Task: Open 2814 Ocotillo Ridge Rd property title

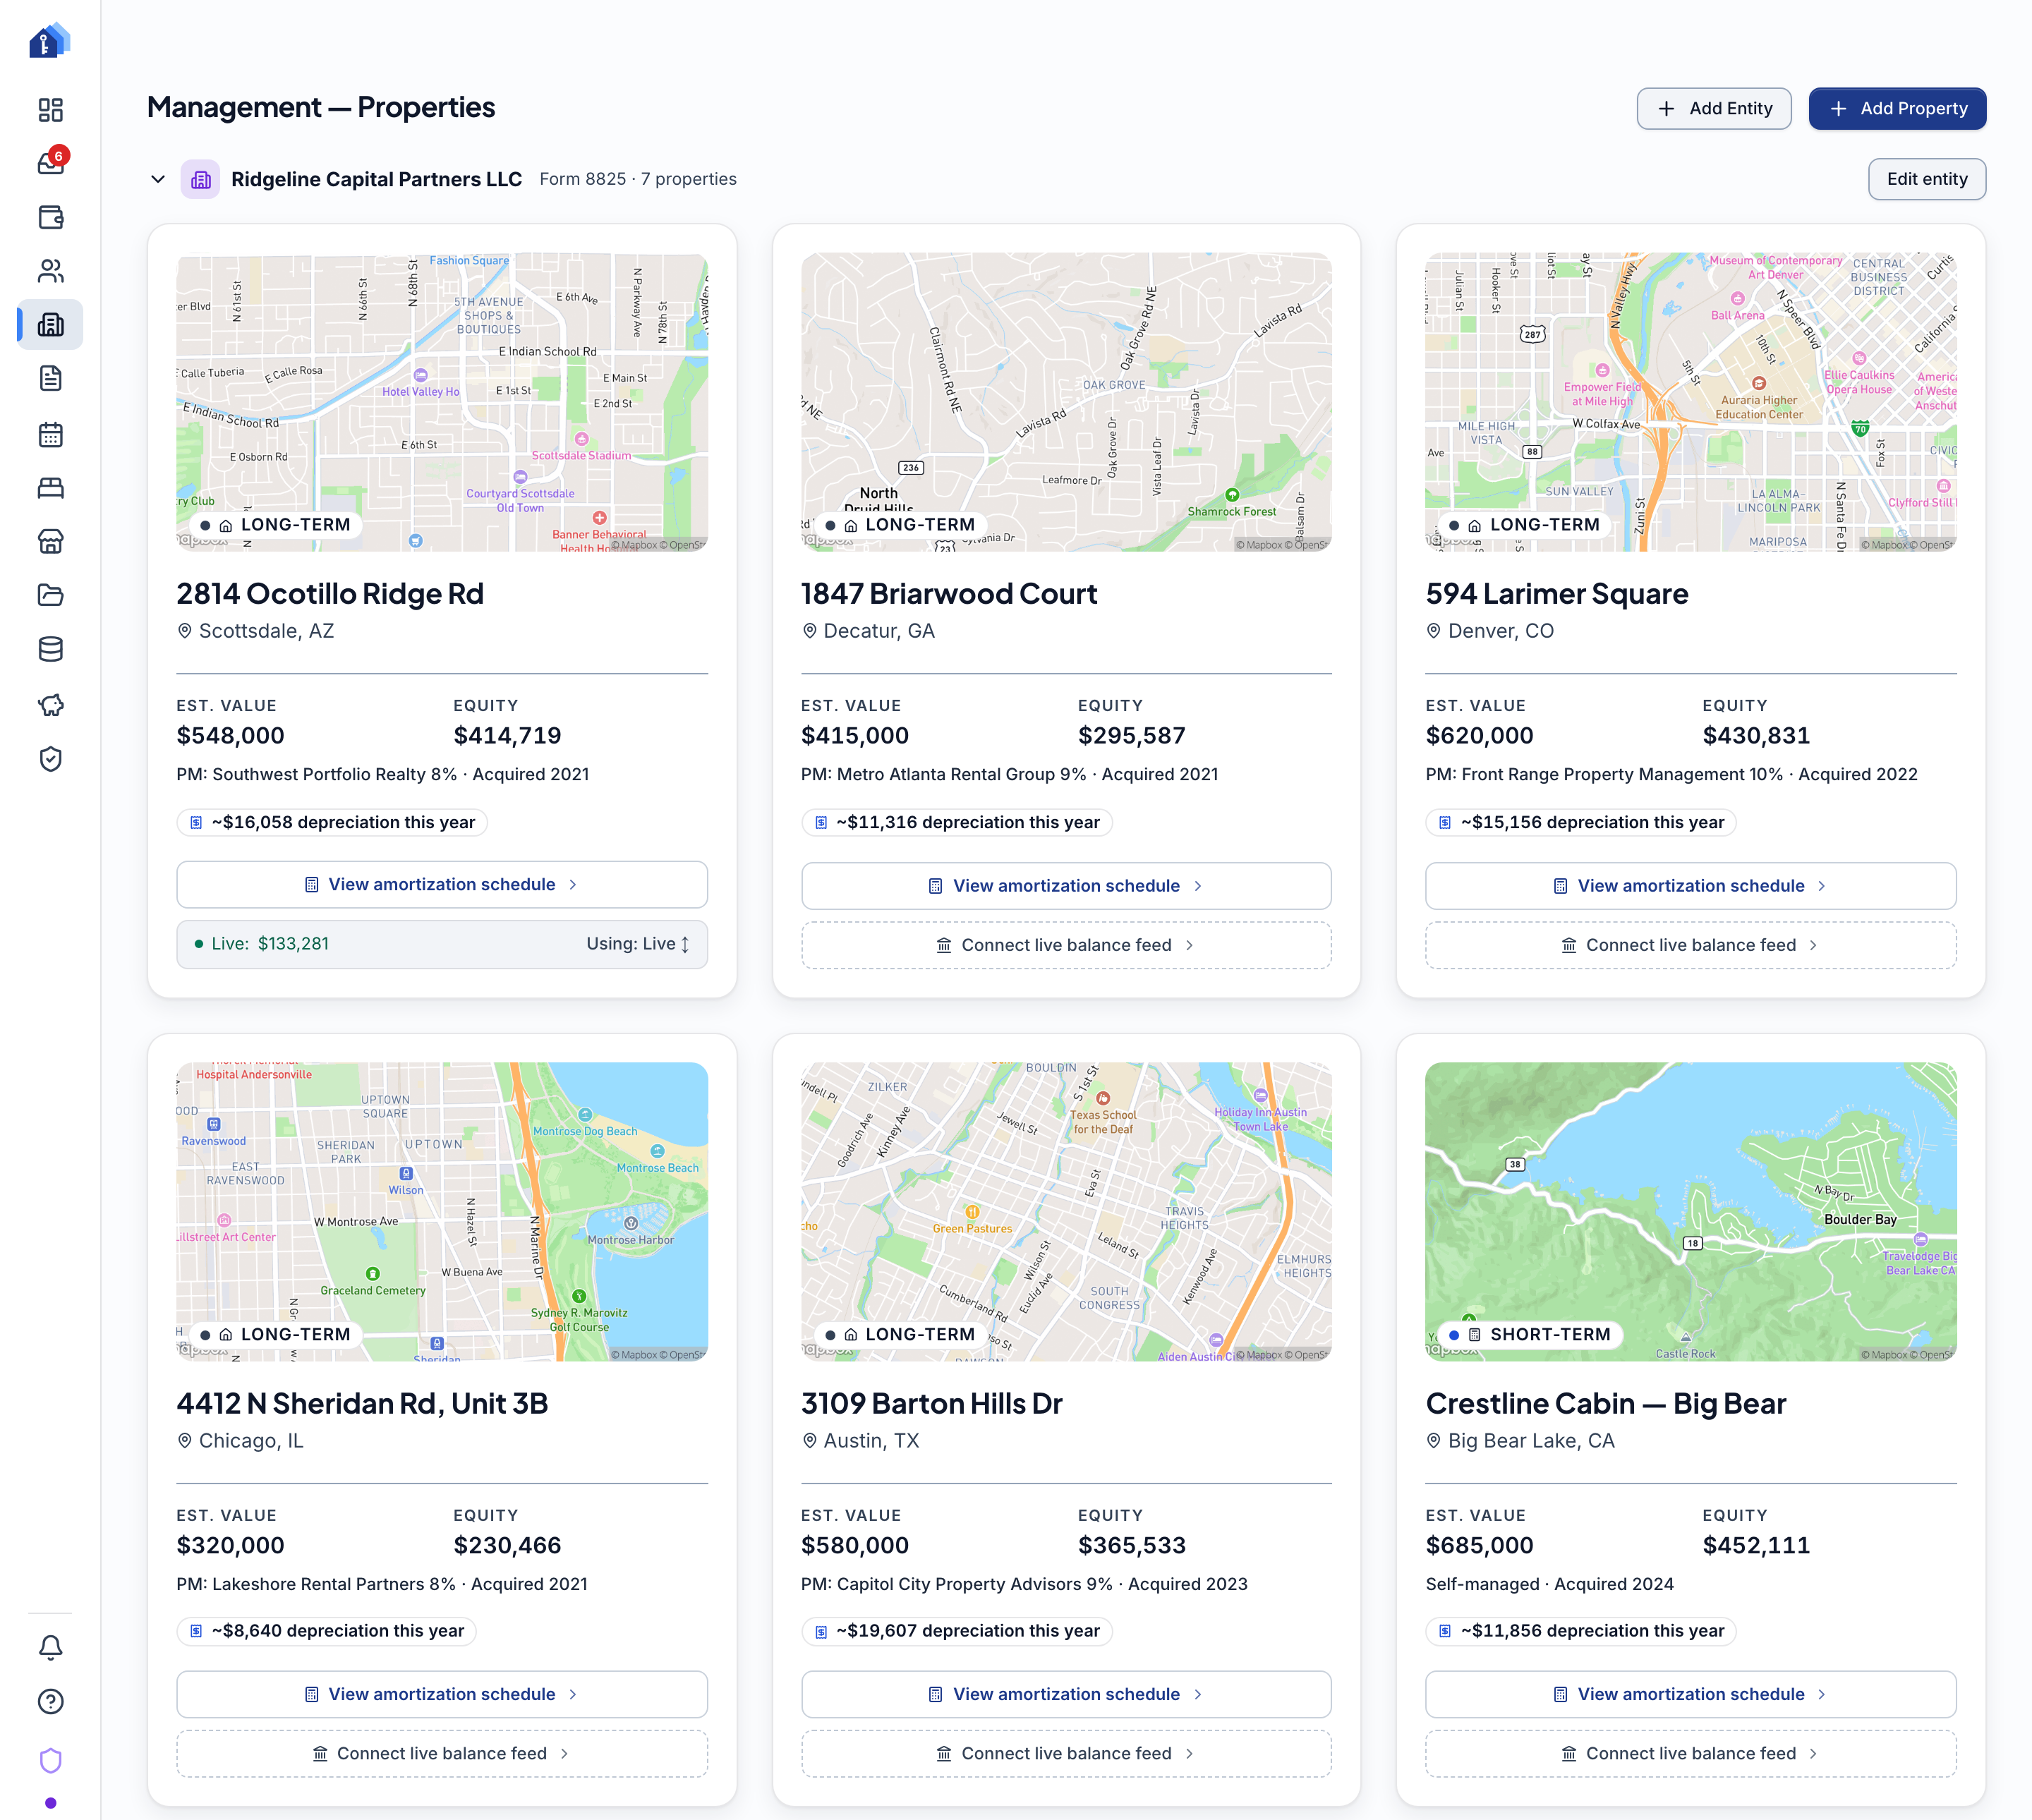Action: tap(330, 594)
